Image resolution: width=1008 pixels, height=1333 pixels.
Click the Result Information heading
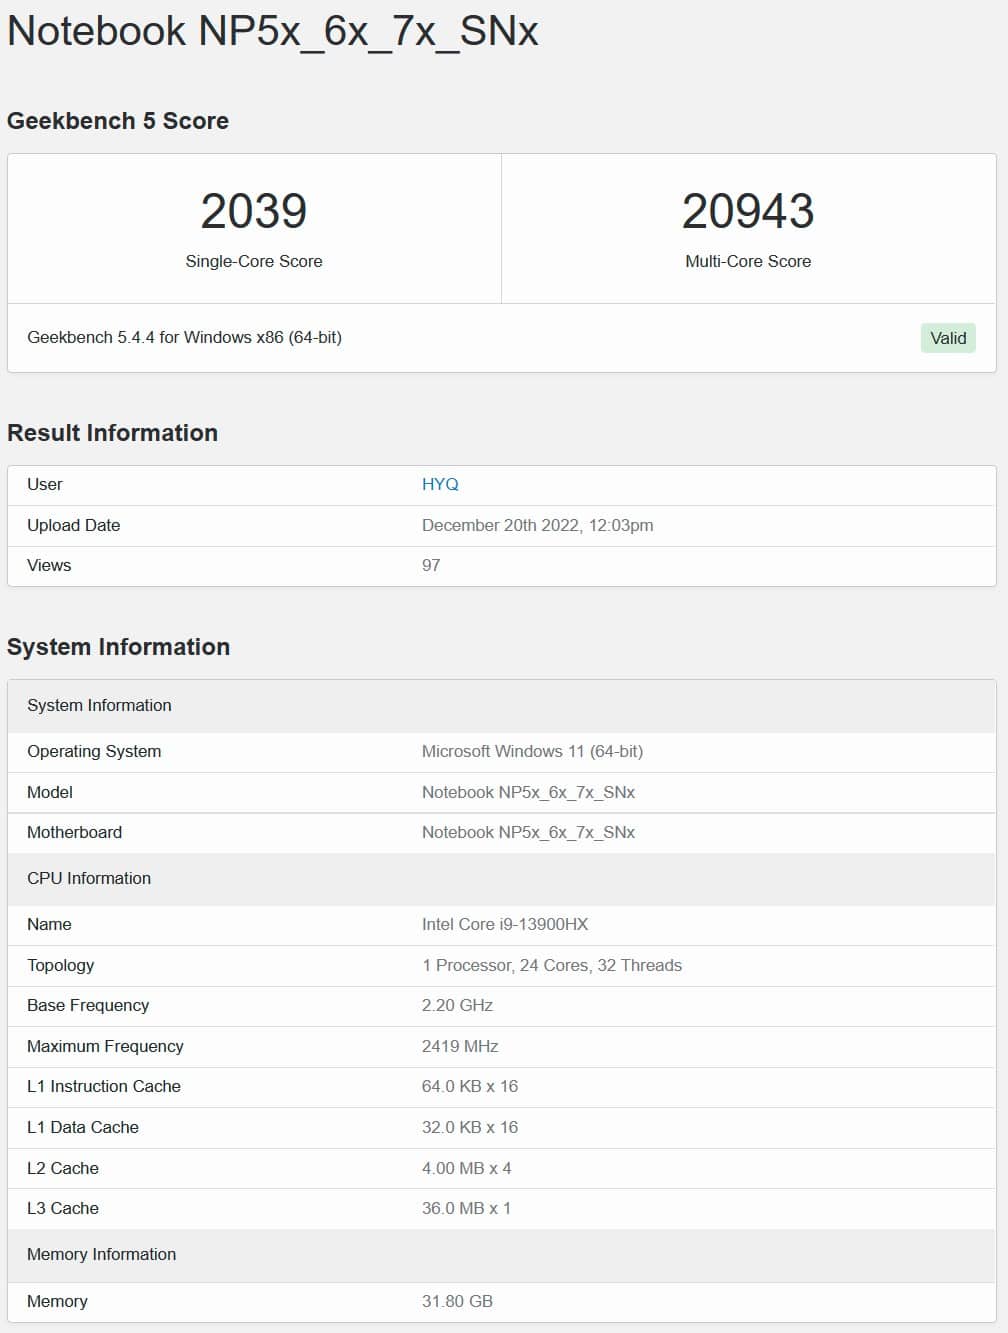112,433
